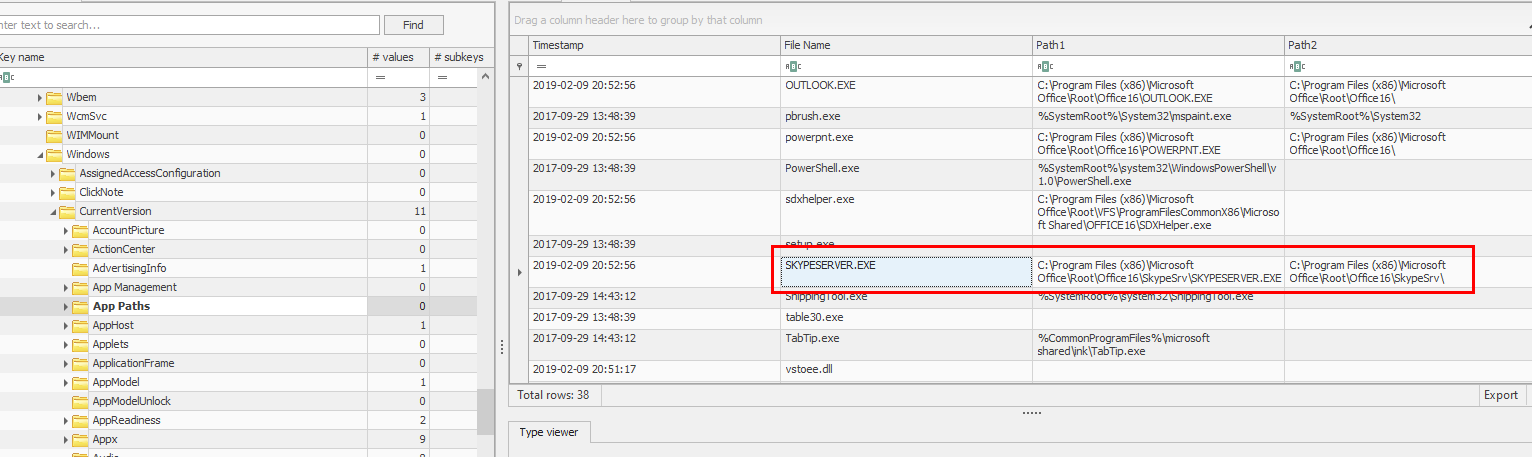Viewport: 1532px width, 457px height.
Task: Select the SKYPESERVER.EXE file name cell
Action: tap(906, 271)
